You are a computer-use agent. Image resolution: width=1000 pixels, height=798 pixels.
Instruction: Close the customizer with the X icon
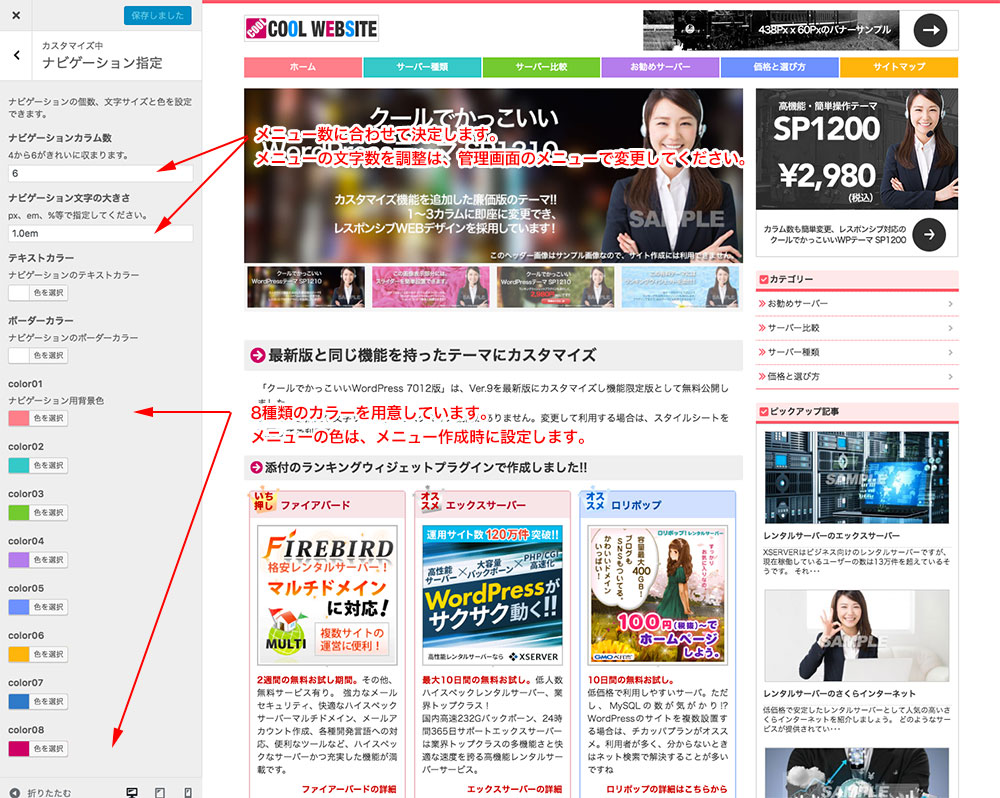[16, 15]
